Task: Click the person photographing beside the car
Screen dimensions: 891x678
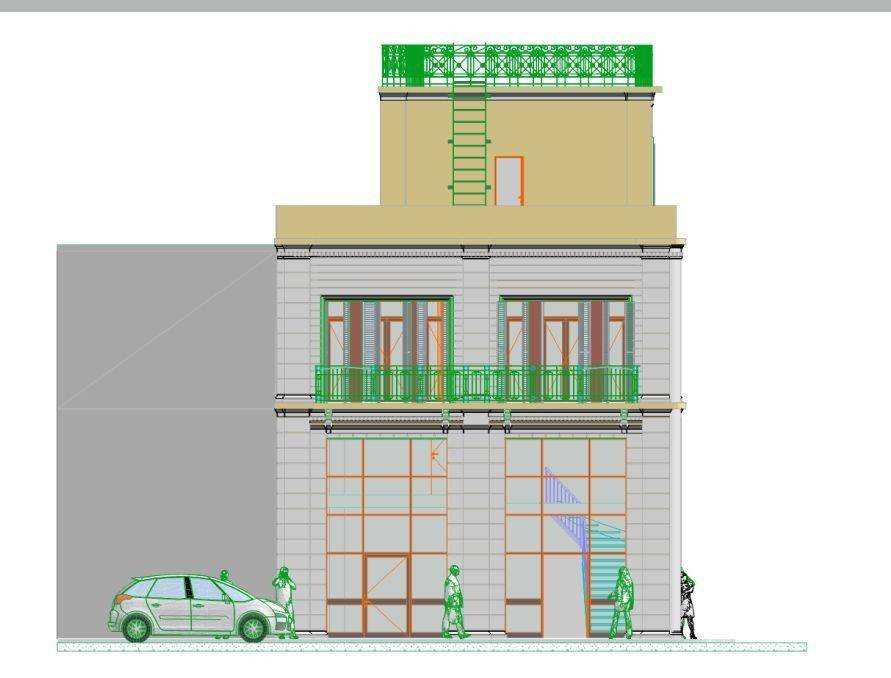Action: [x=285, y=600]
